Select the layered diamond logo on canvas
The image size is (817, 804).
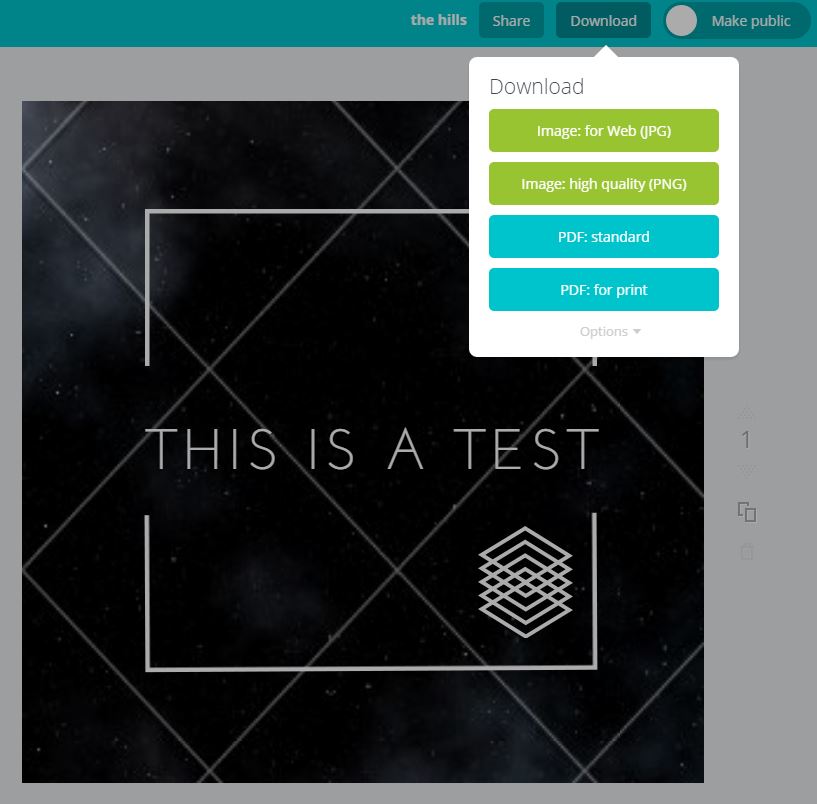[525, 581]
